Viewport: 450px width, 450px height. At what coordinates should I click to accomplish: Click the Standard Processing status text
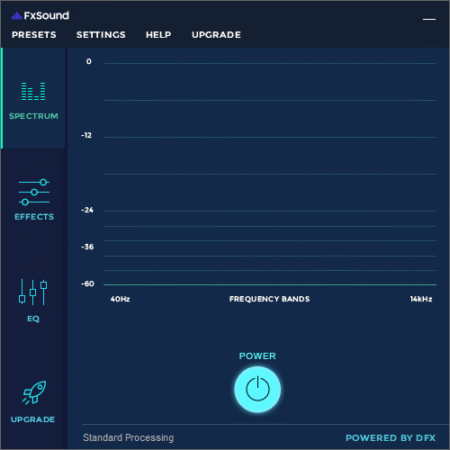[128, 438]
